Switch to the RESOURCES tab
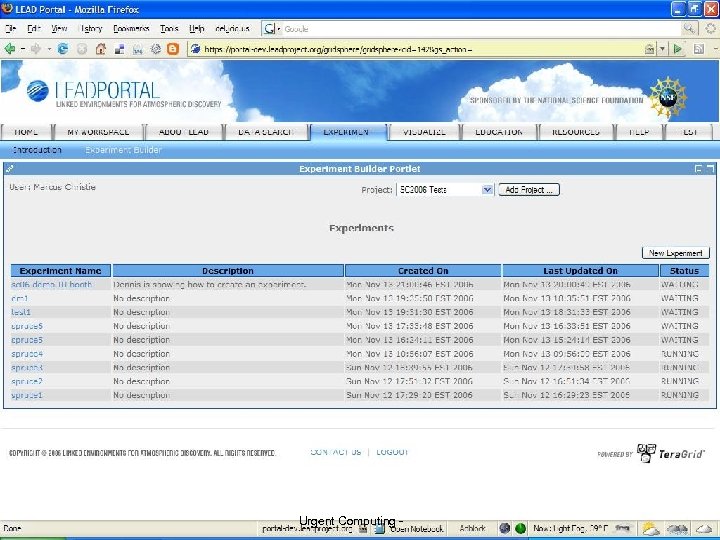 pyautogui.click(x=576, y=132)
